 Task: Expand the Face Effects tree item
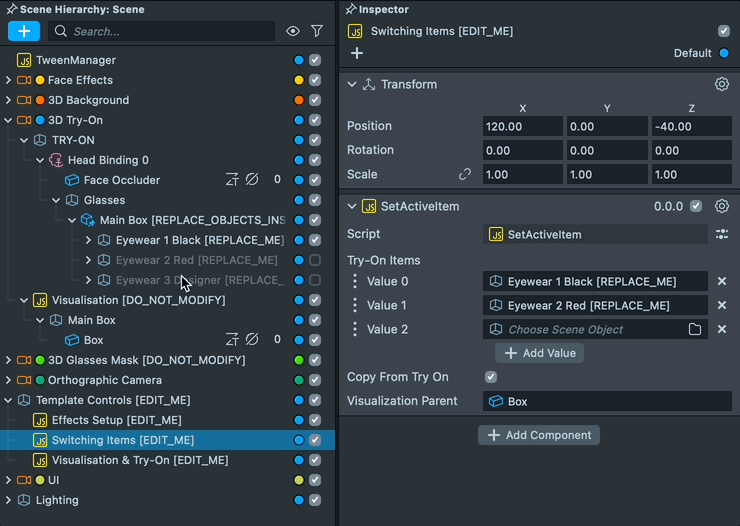click(9, 80)
